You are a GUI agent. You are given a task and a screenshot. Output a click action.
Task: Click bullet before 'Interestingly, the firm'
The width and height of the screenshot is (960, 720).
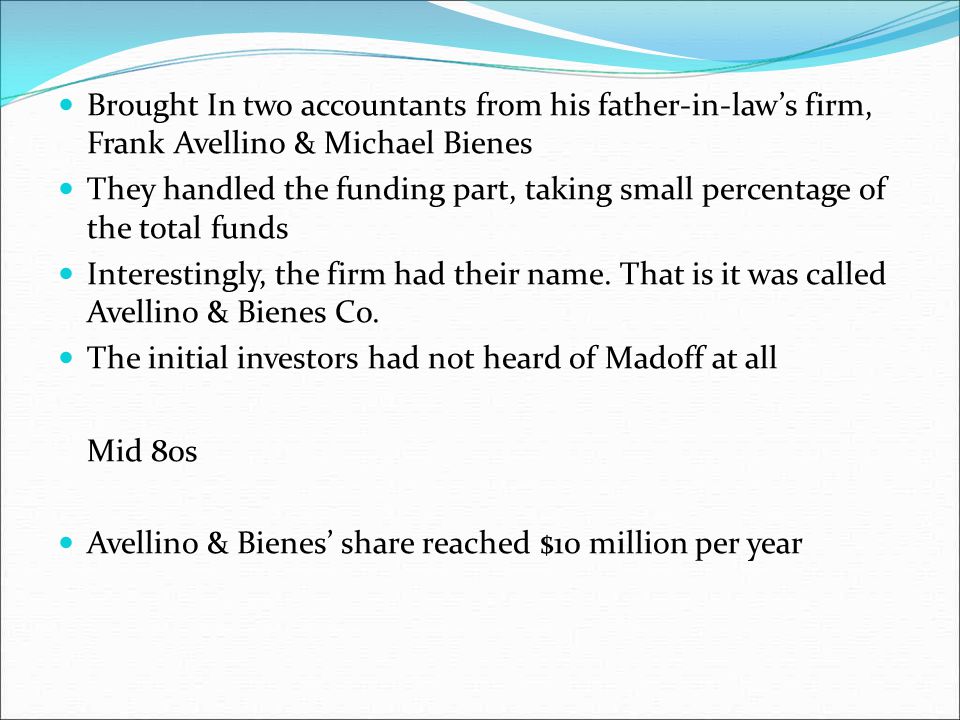click(x=67, y=272)
